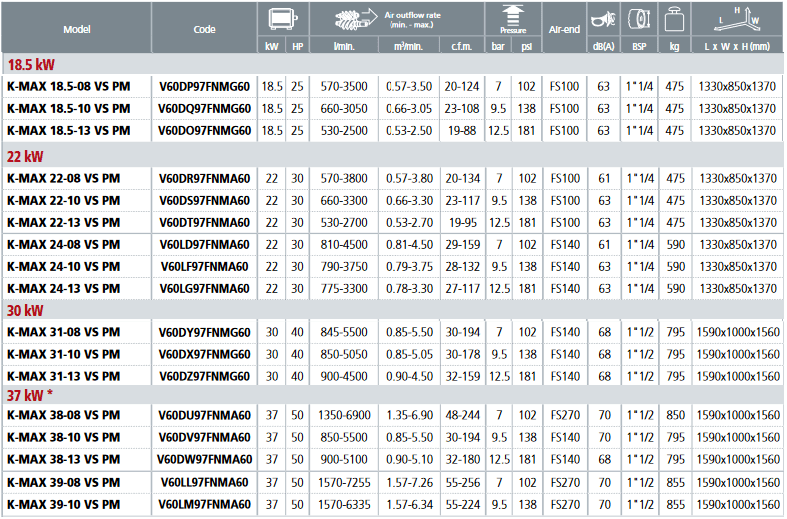Click the BSP pipe connection icon
Viewport: 787px width, 519px height.
point(639,19)
